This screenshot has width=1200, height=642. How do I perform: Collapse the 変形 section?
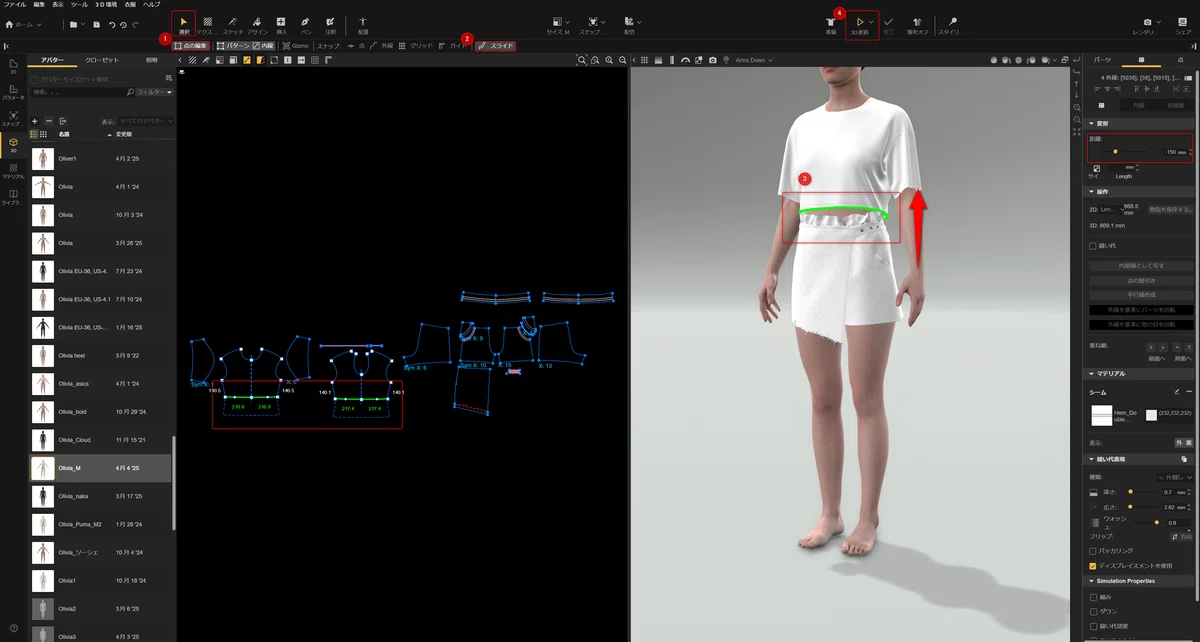click(x=1092, y=123)
